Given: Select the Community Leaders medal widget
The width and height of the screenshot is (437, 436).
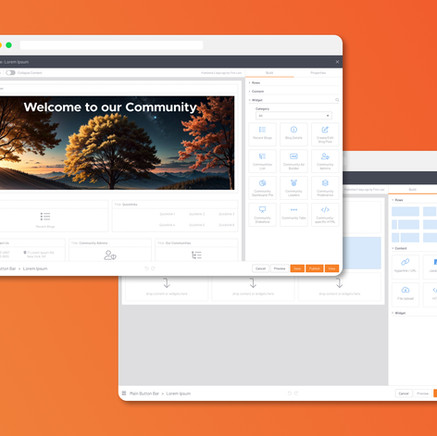Looking at the screenshot, I should point(294,187).
